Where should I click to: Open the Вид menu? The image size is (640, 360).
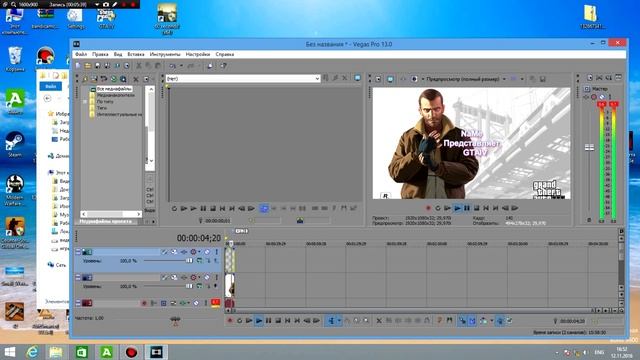tap(118, 54)
